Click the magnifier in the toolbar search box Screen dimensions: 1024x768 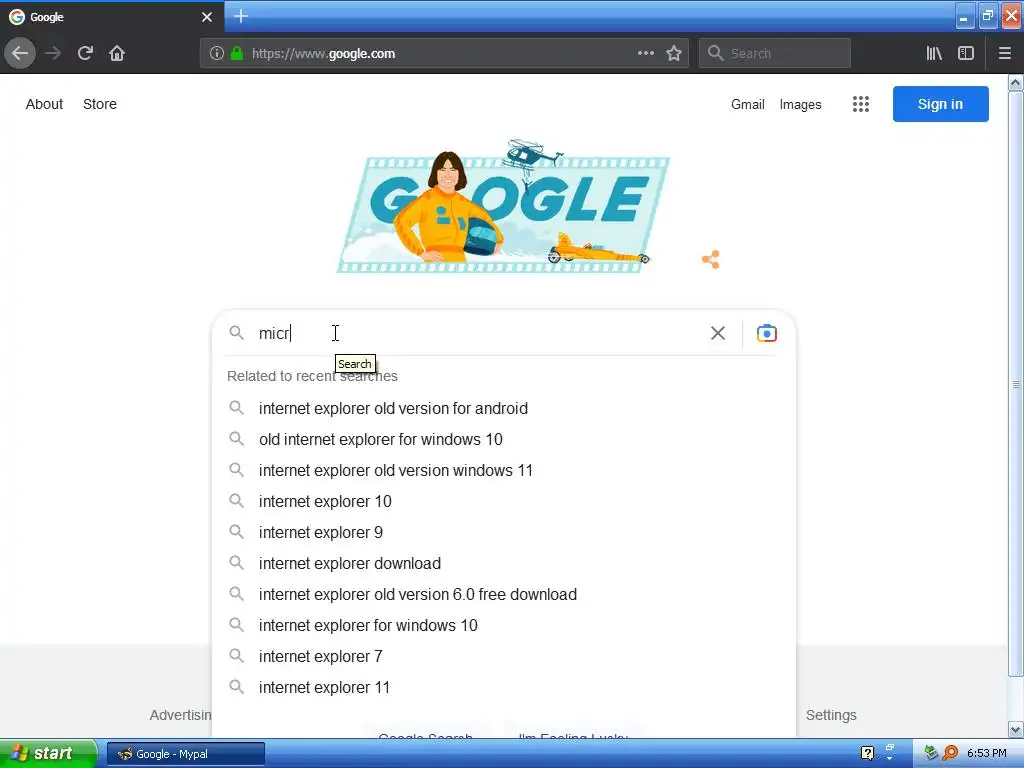click(x=716, y=53)
